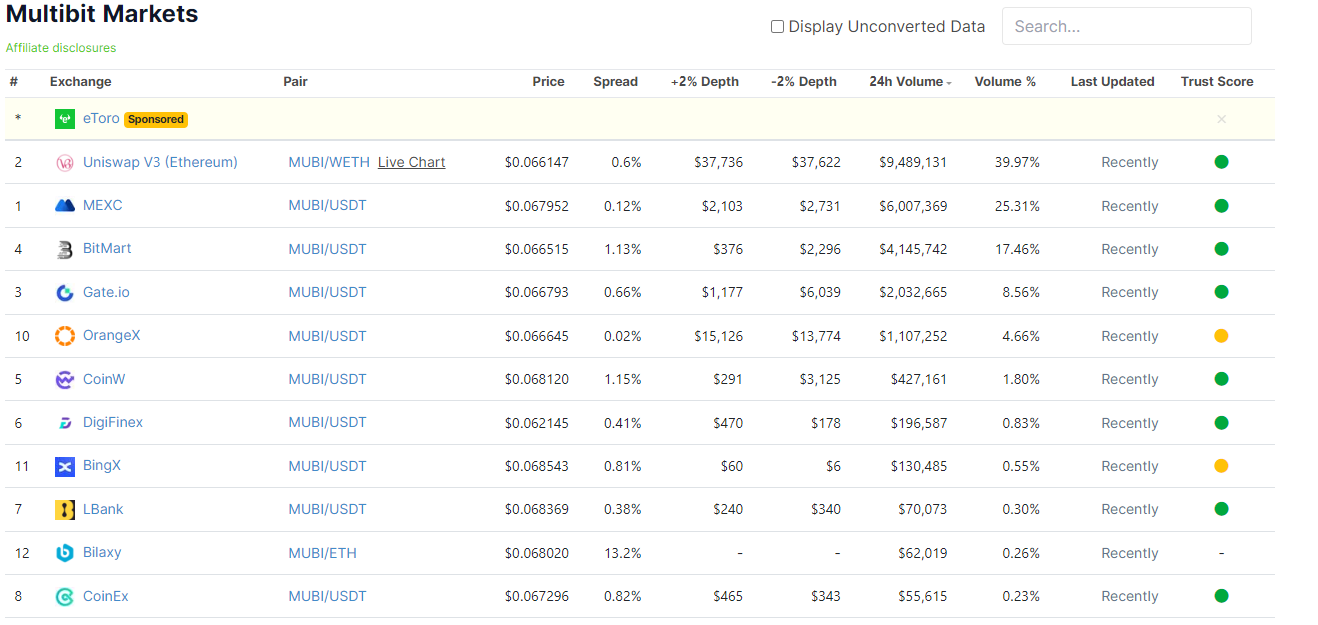Screen dimensions: 1318x625
Task: Open the BitMart exchange name link
Action: point(107,248)
